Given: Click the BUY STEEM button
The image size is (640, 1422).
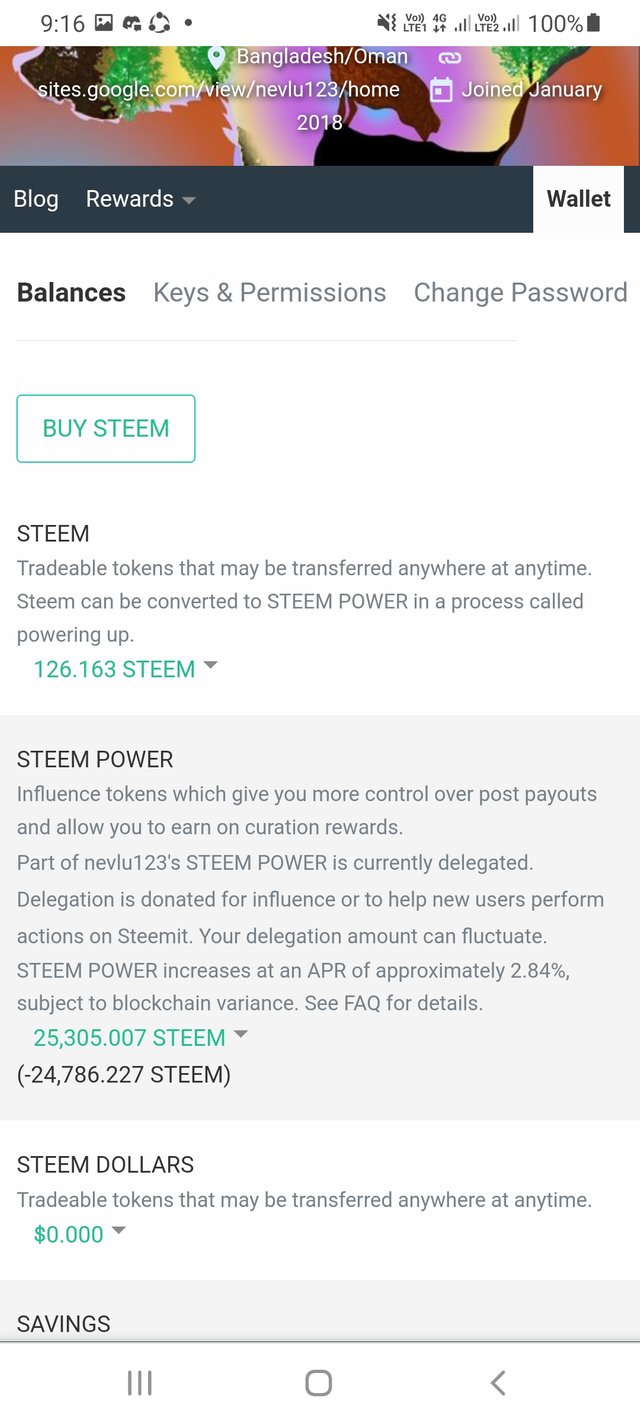Looking at the screenshot, I should [x=106, y=429].
